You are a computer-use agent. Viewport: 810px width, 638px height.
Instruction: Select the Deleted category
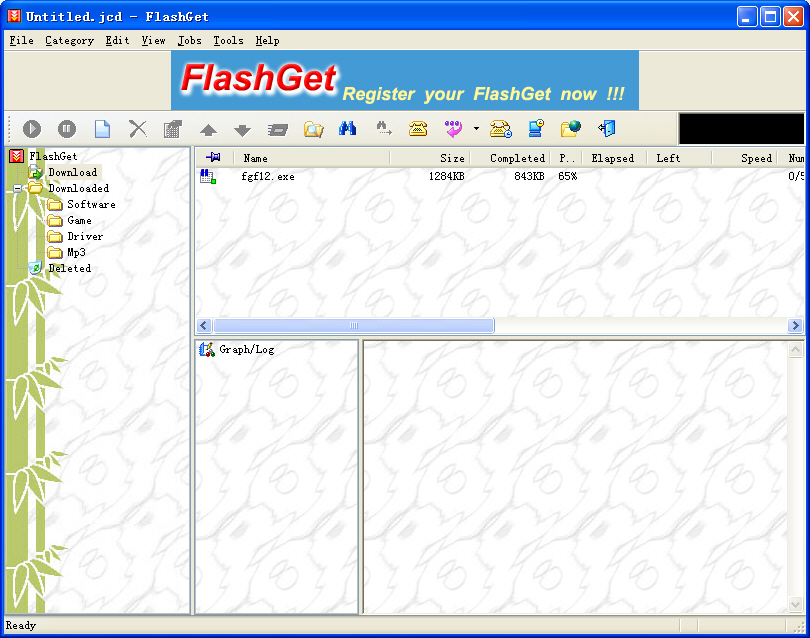69,268
